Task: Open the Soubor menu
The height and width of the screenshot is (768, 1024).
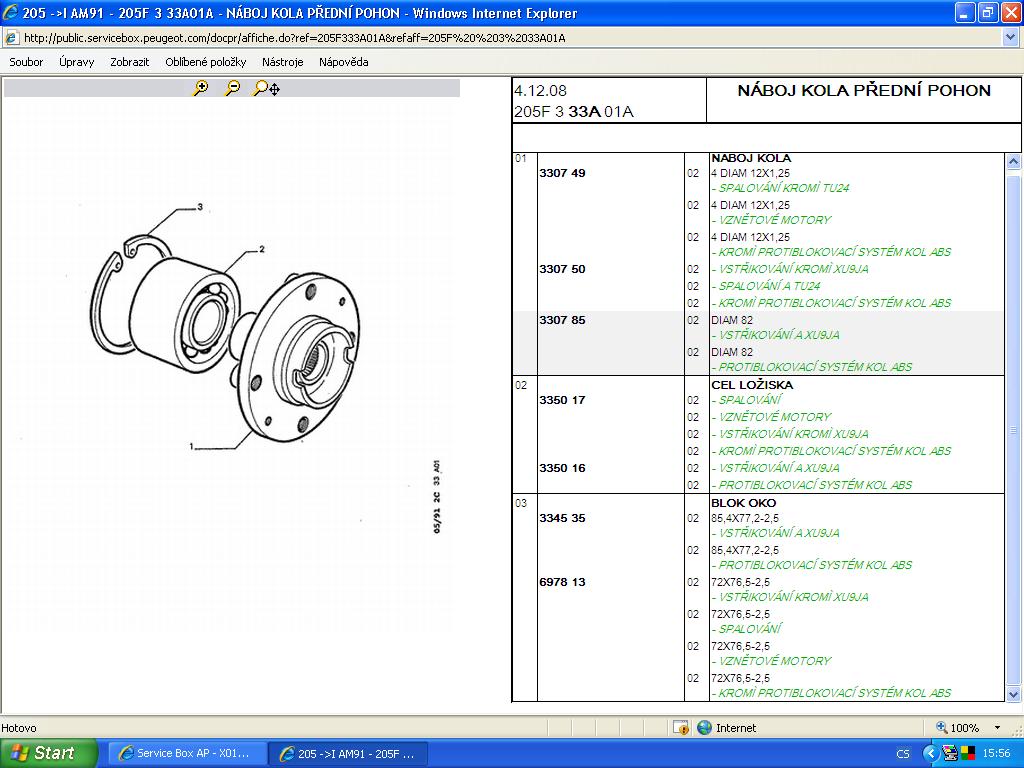Action: pyautogui.click(x=26, y=62)
